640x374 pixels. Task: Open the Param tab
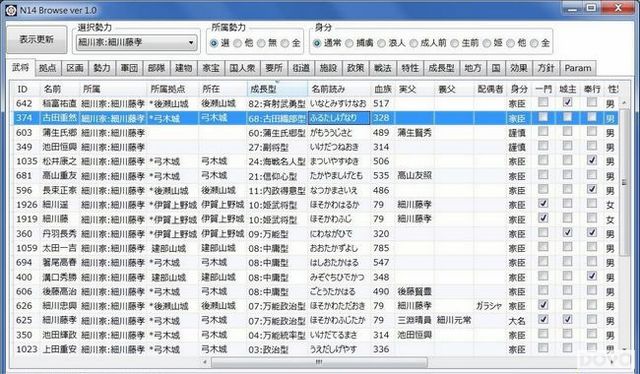click(x=578, y=68)
